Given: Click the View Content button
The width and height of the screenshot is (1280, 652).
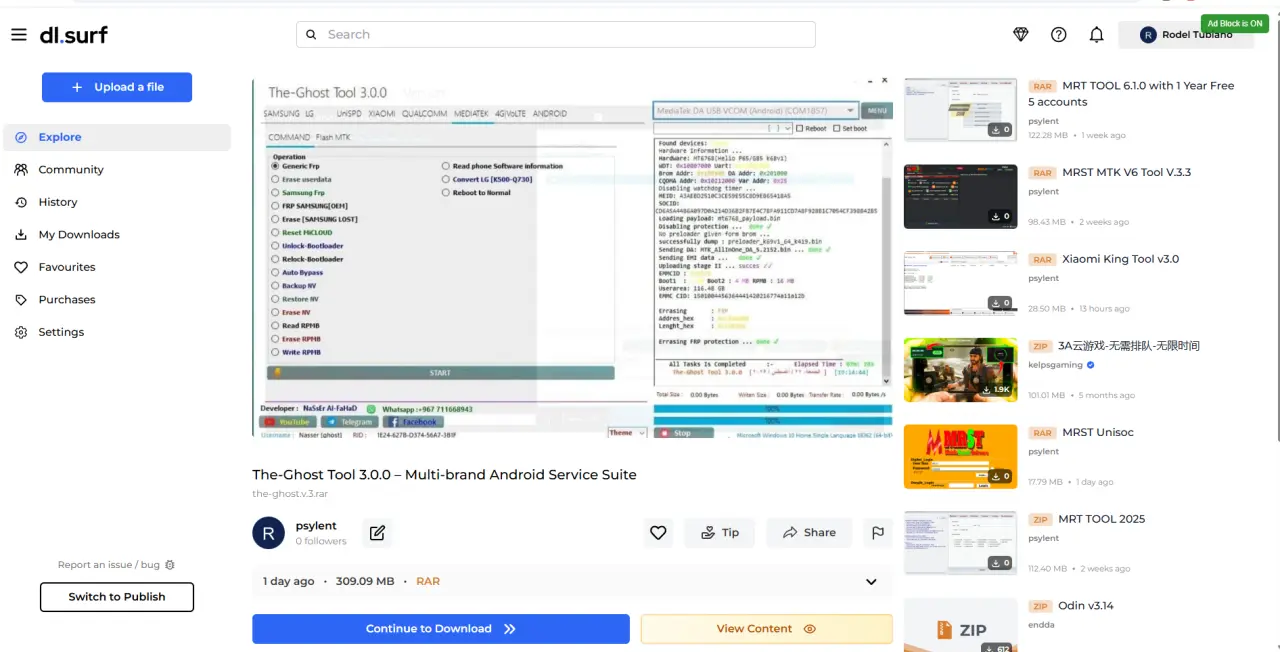Looking at the screenshot, I should 767,629.
